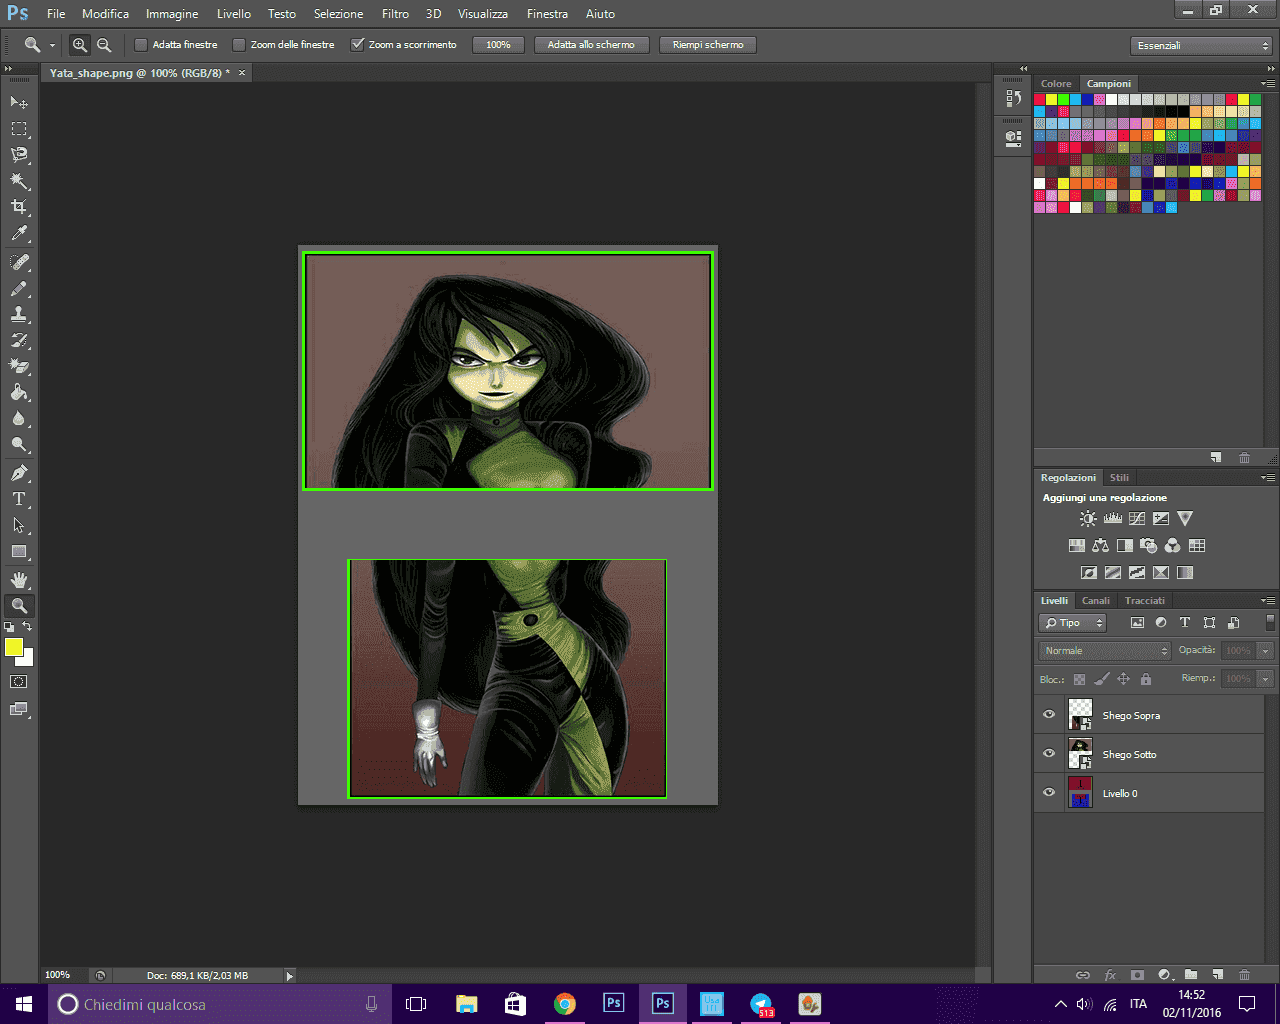Viewport: 1280px width, 1024px height.
Task: Add a layer mask from Layers panel
Action: [x=1137, y=975]
